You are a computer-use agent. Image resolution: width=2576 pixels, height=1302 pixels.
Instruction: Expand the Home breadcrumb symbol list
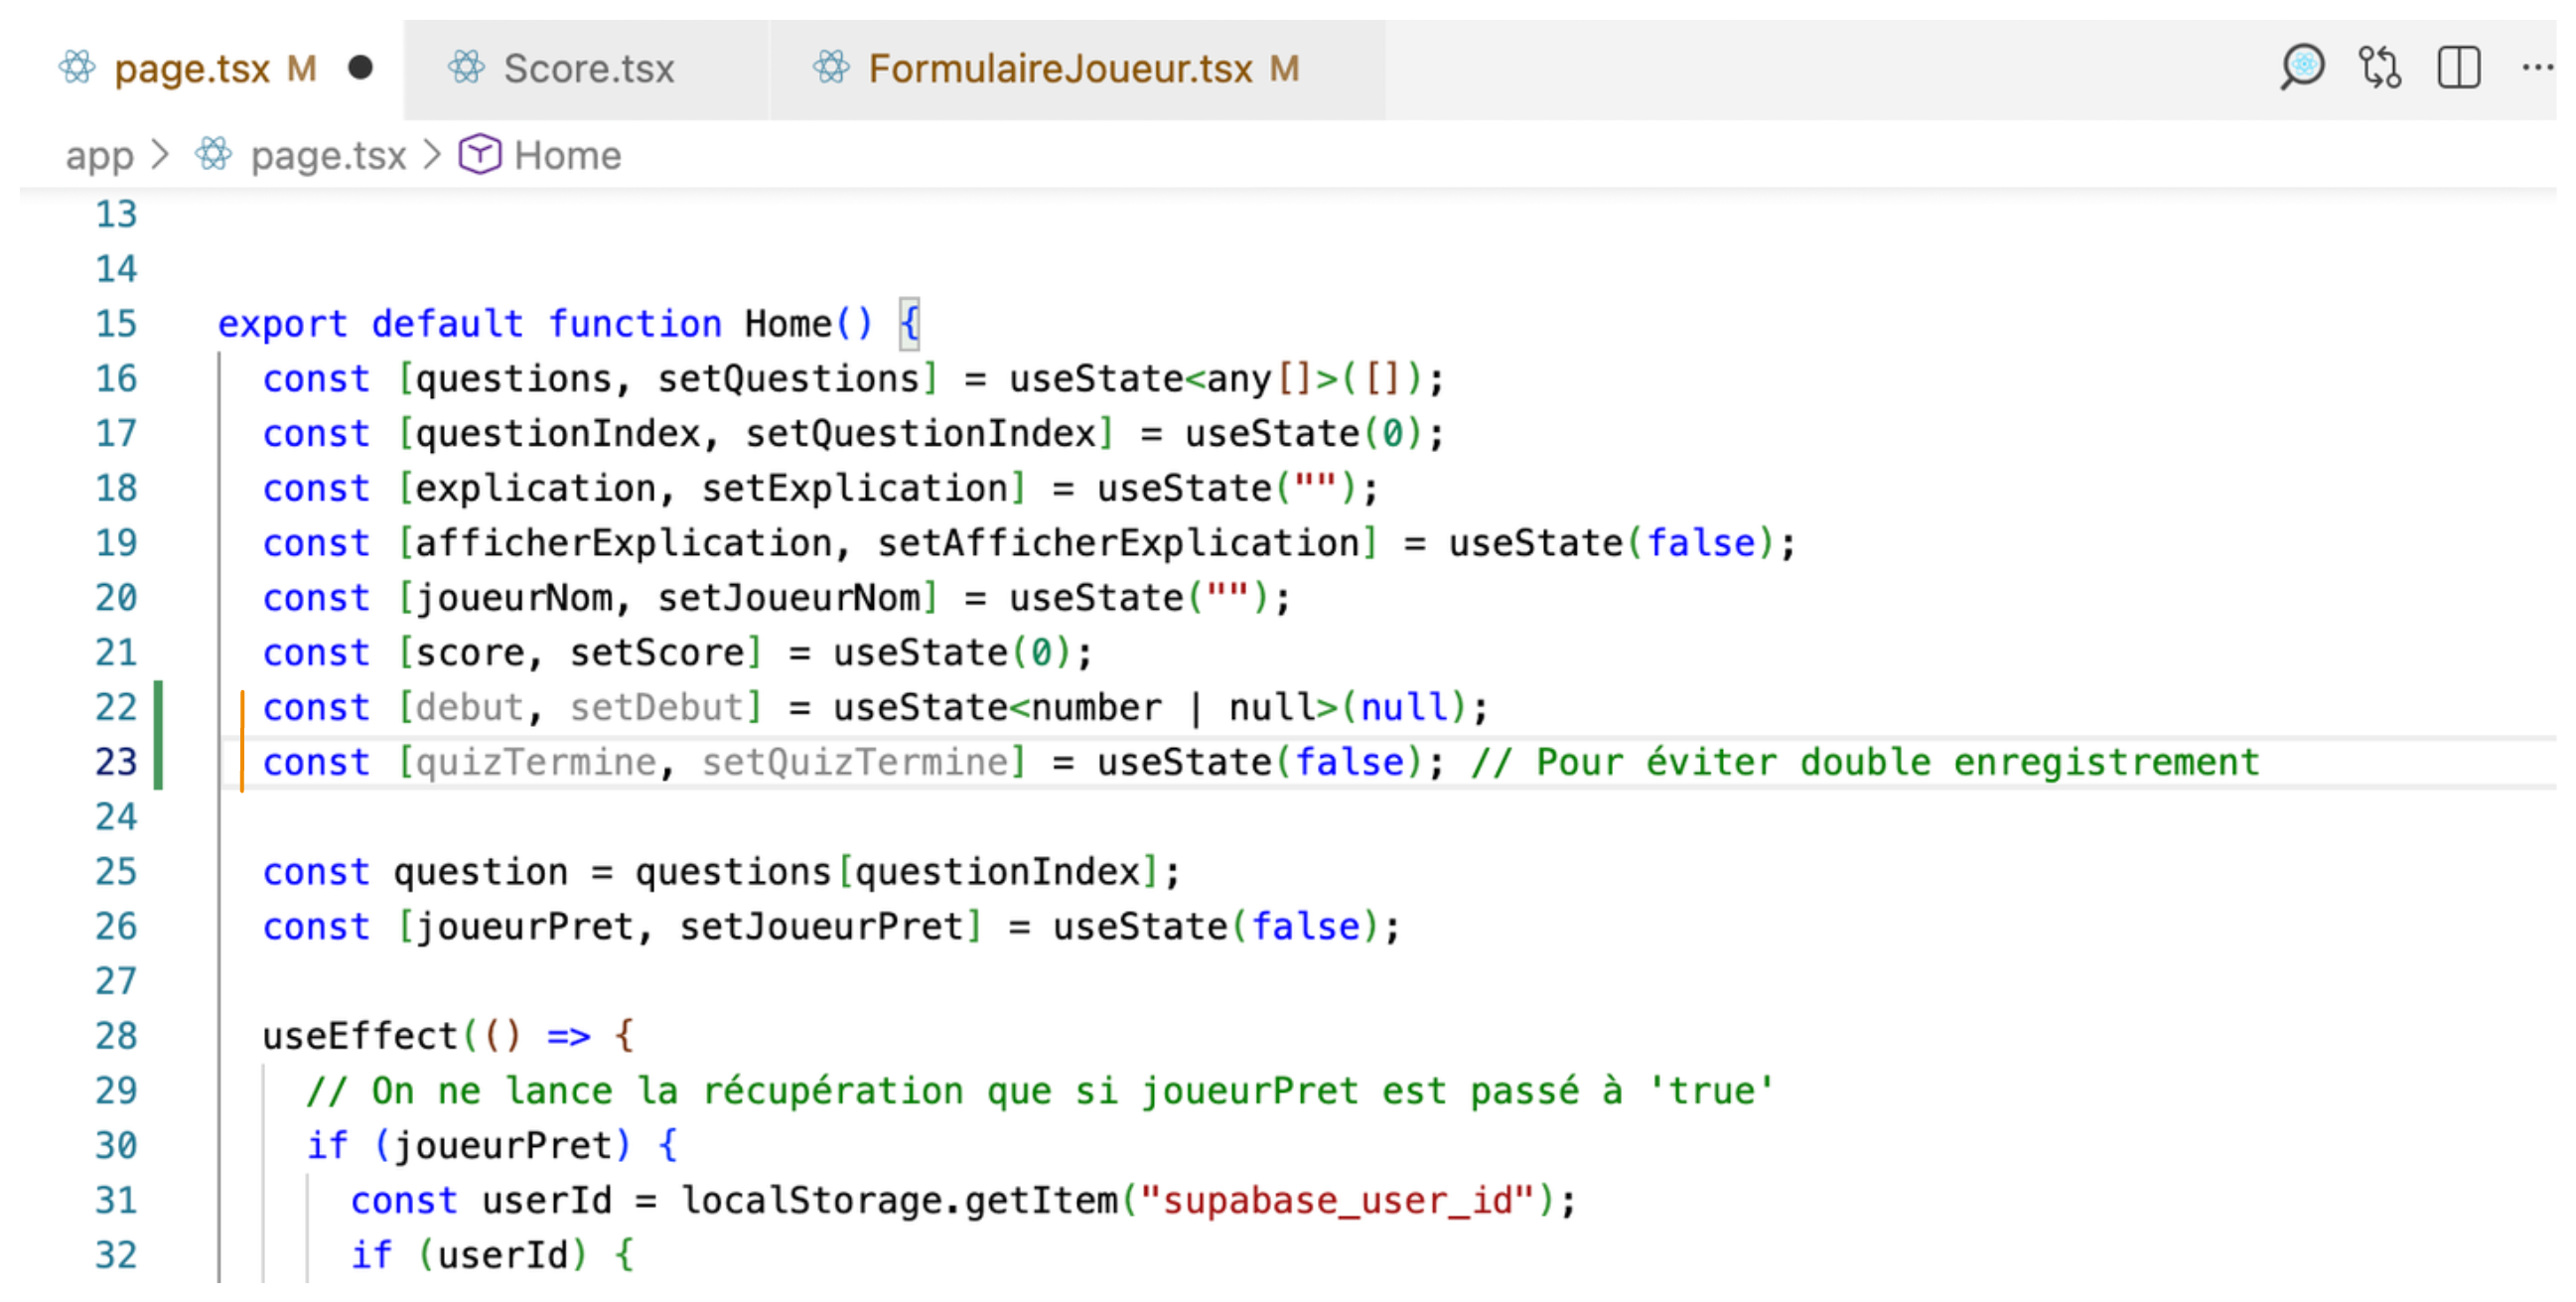coord(566,155)
